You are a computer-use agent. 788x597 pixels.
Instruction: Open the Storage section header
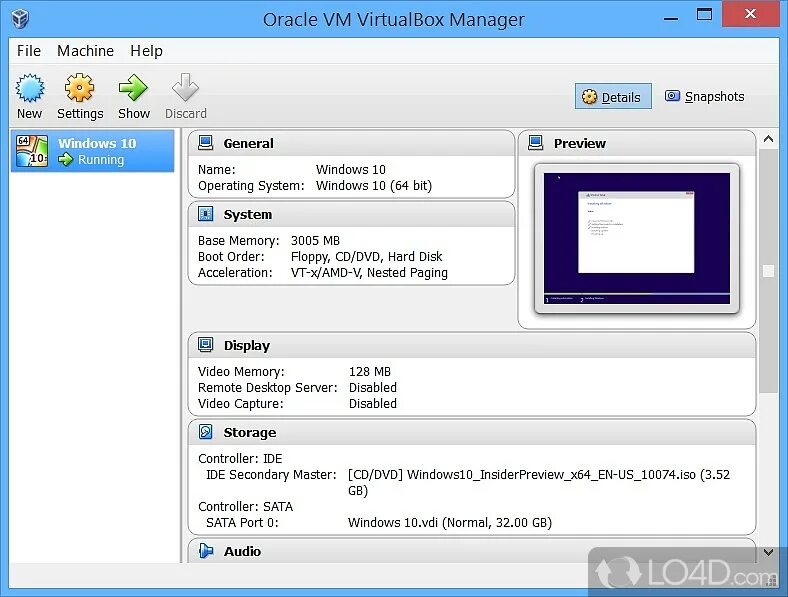[x=472, y=432]
